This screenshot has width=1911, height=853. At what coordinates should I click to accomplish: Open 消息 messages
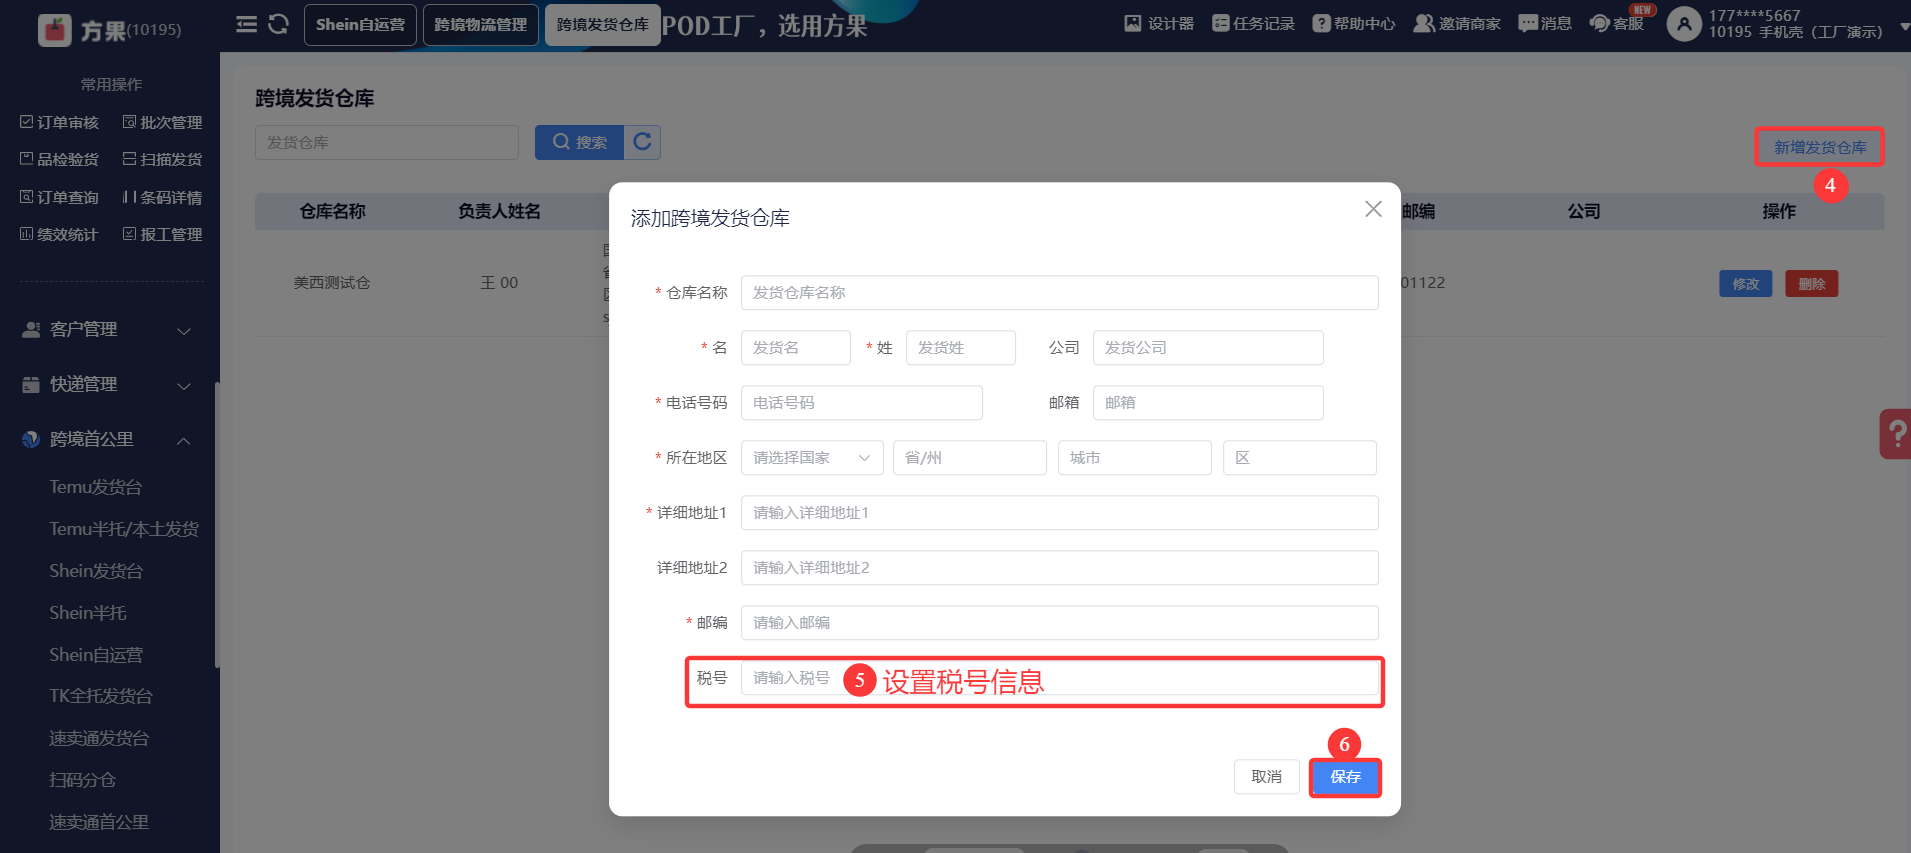click(x=1545, y=24)
